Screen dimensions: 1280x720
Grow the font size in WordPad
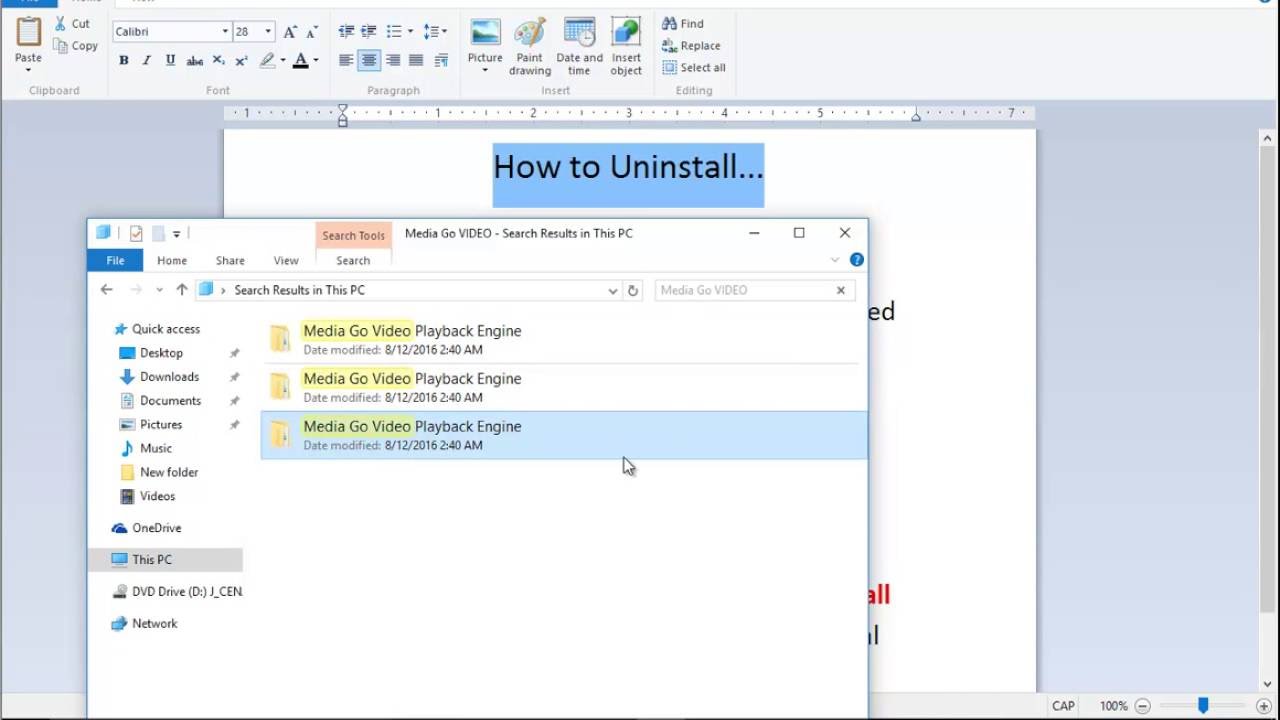click(x=290, y=32)
